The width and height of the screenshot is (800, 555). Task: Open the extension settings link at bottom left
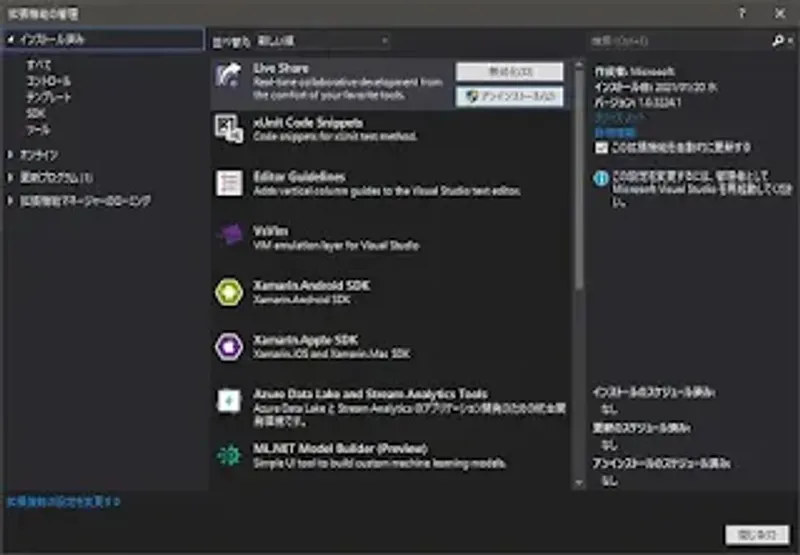click(x=63, y=501)
